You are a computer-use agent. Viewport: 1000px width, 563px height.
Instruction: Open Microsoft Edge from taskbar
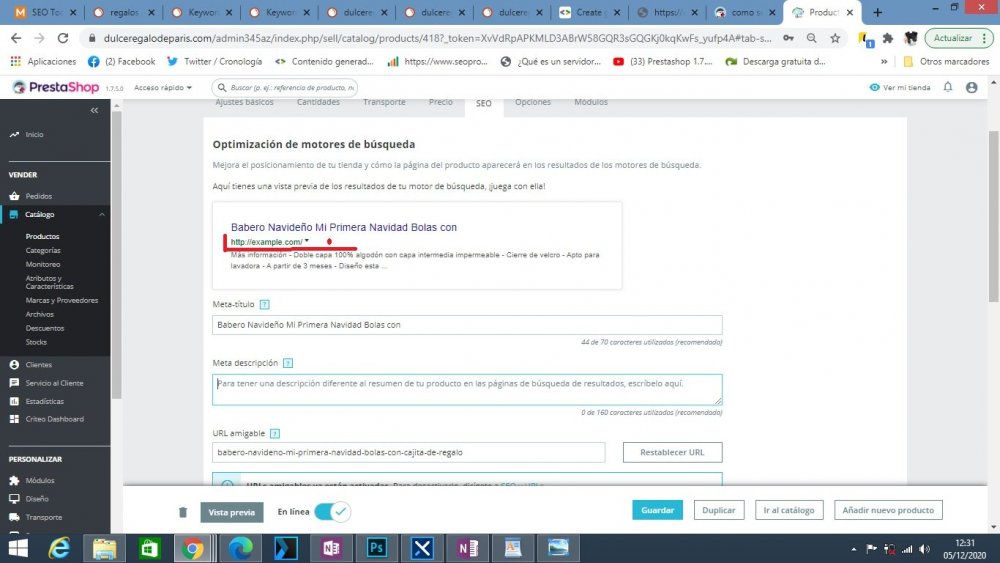click(240, 548)
